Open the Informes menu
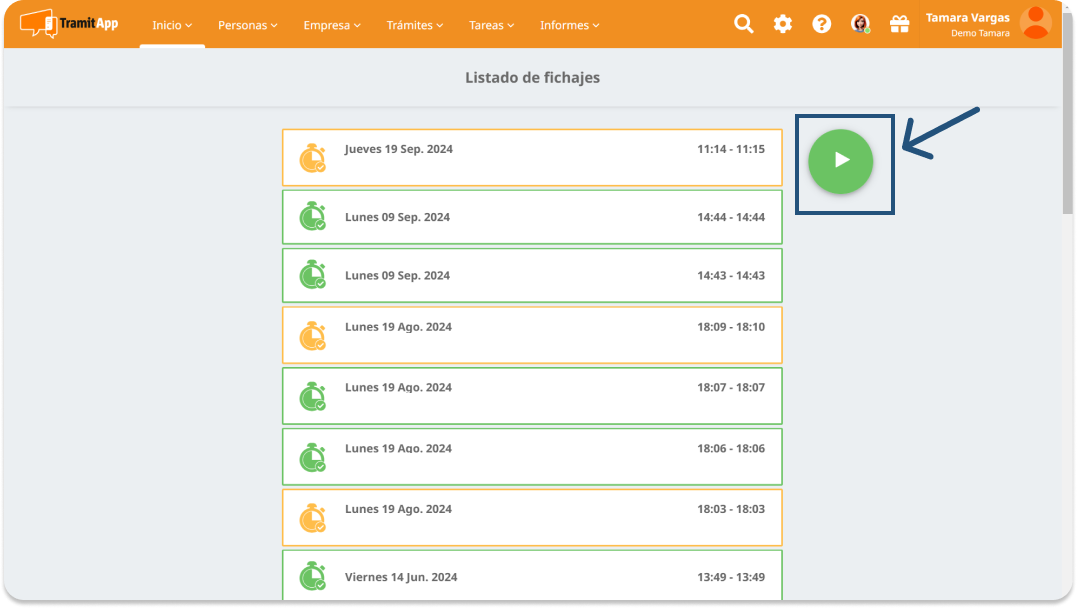 569,25
